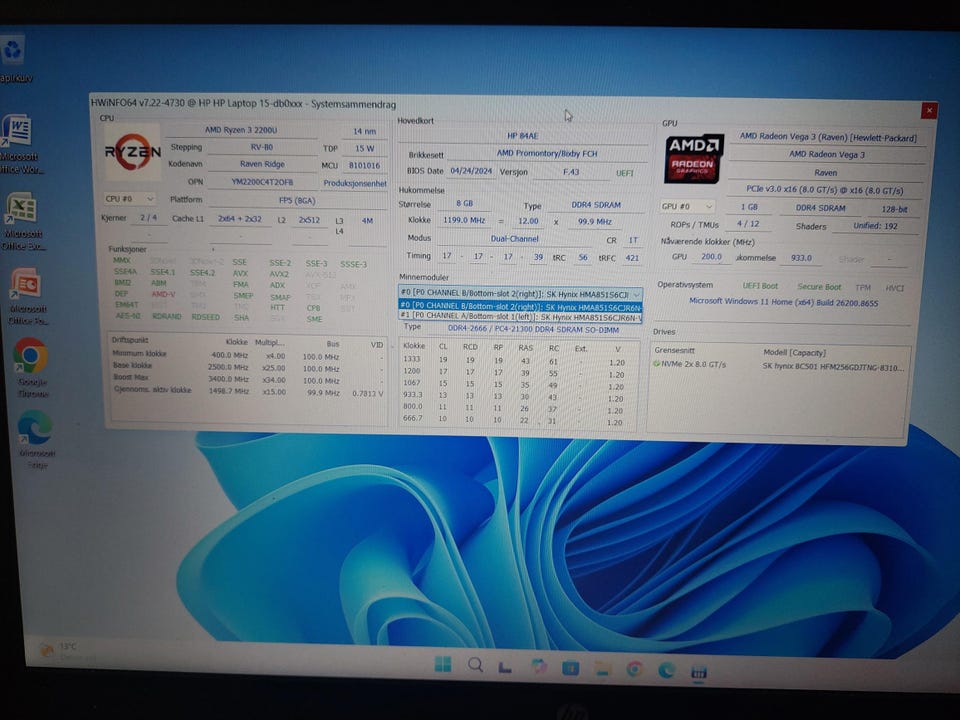Launch Chrome from the taskbar
This screenshot has width=960, height=720.
coord(634,670)
